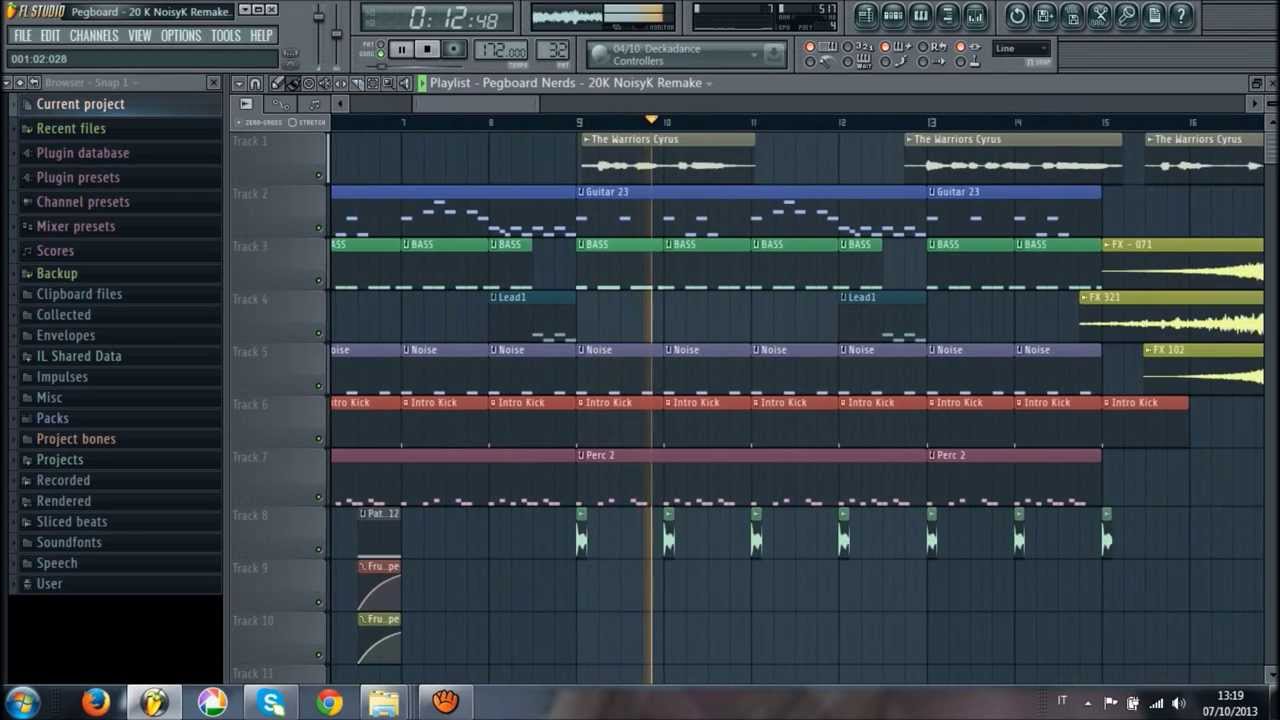This screenshot has height=720, width=1280.
Task: Mute Track 6 with its green dot
Action: [319, 438]
